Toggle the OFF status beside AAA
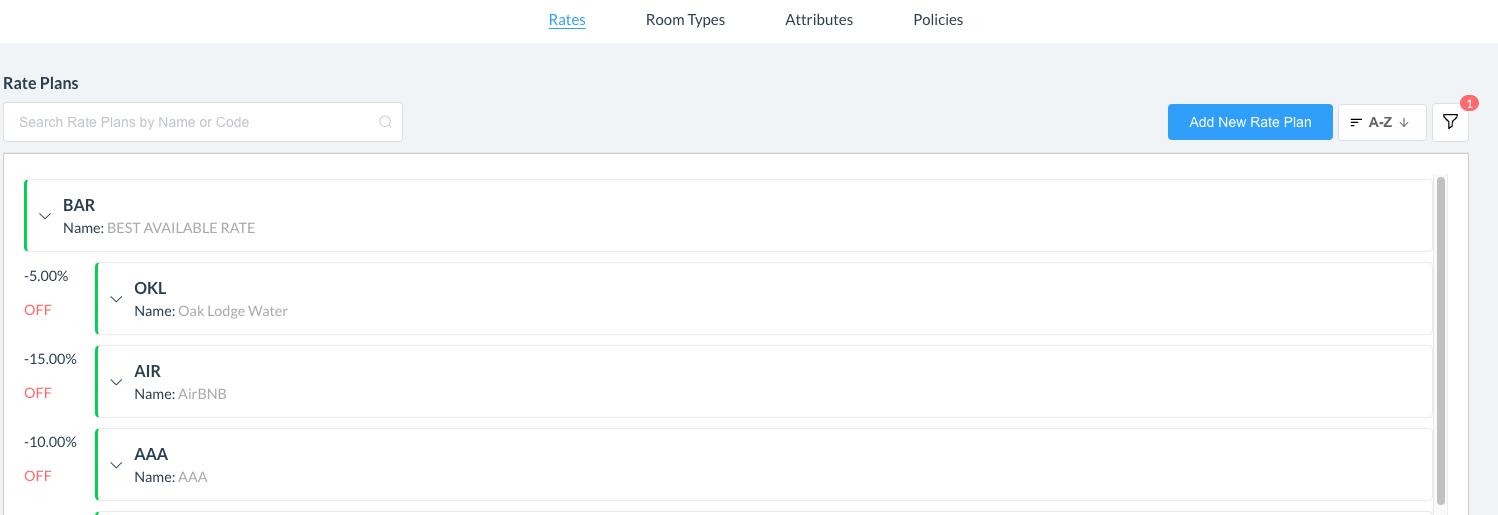This screenshot has width=1498, height=515. coord(38,476)
